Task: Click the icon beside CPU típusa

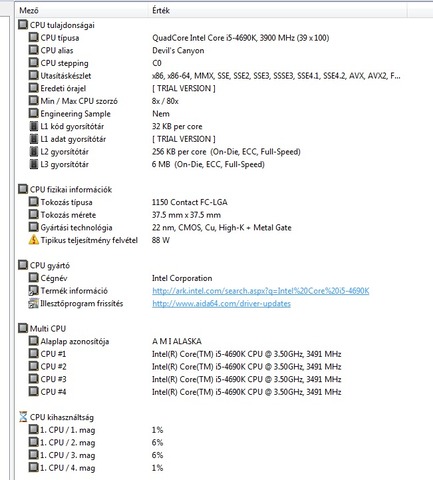Action: tap(33, 37)
